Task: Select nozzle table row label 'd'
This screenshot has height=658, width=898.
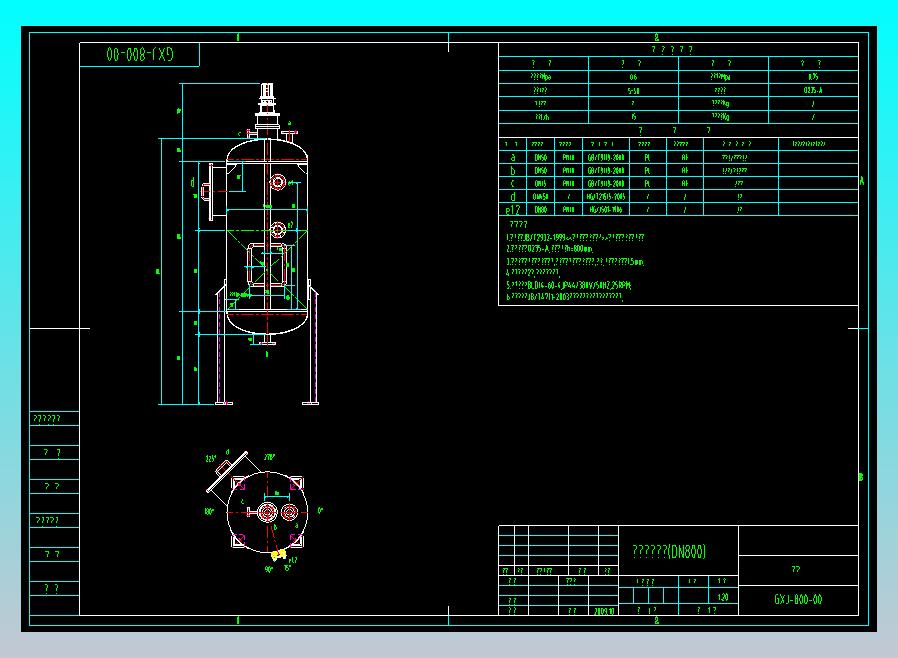Action: click(x=513, y=196)
